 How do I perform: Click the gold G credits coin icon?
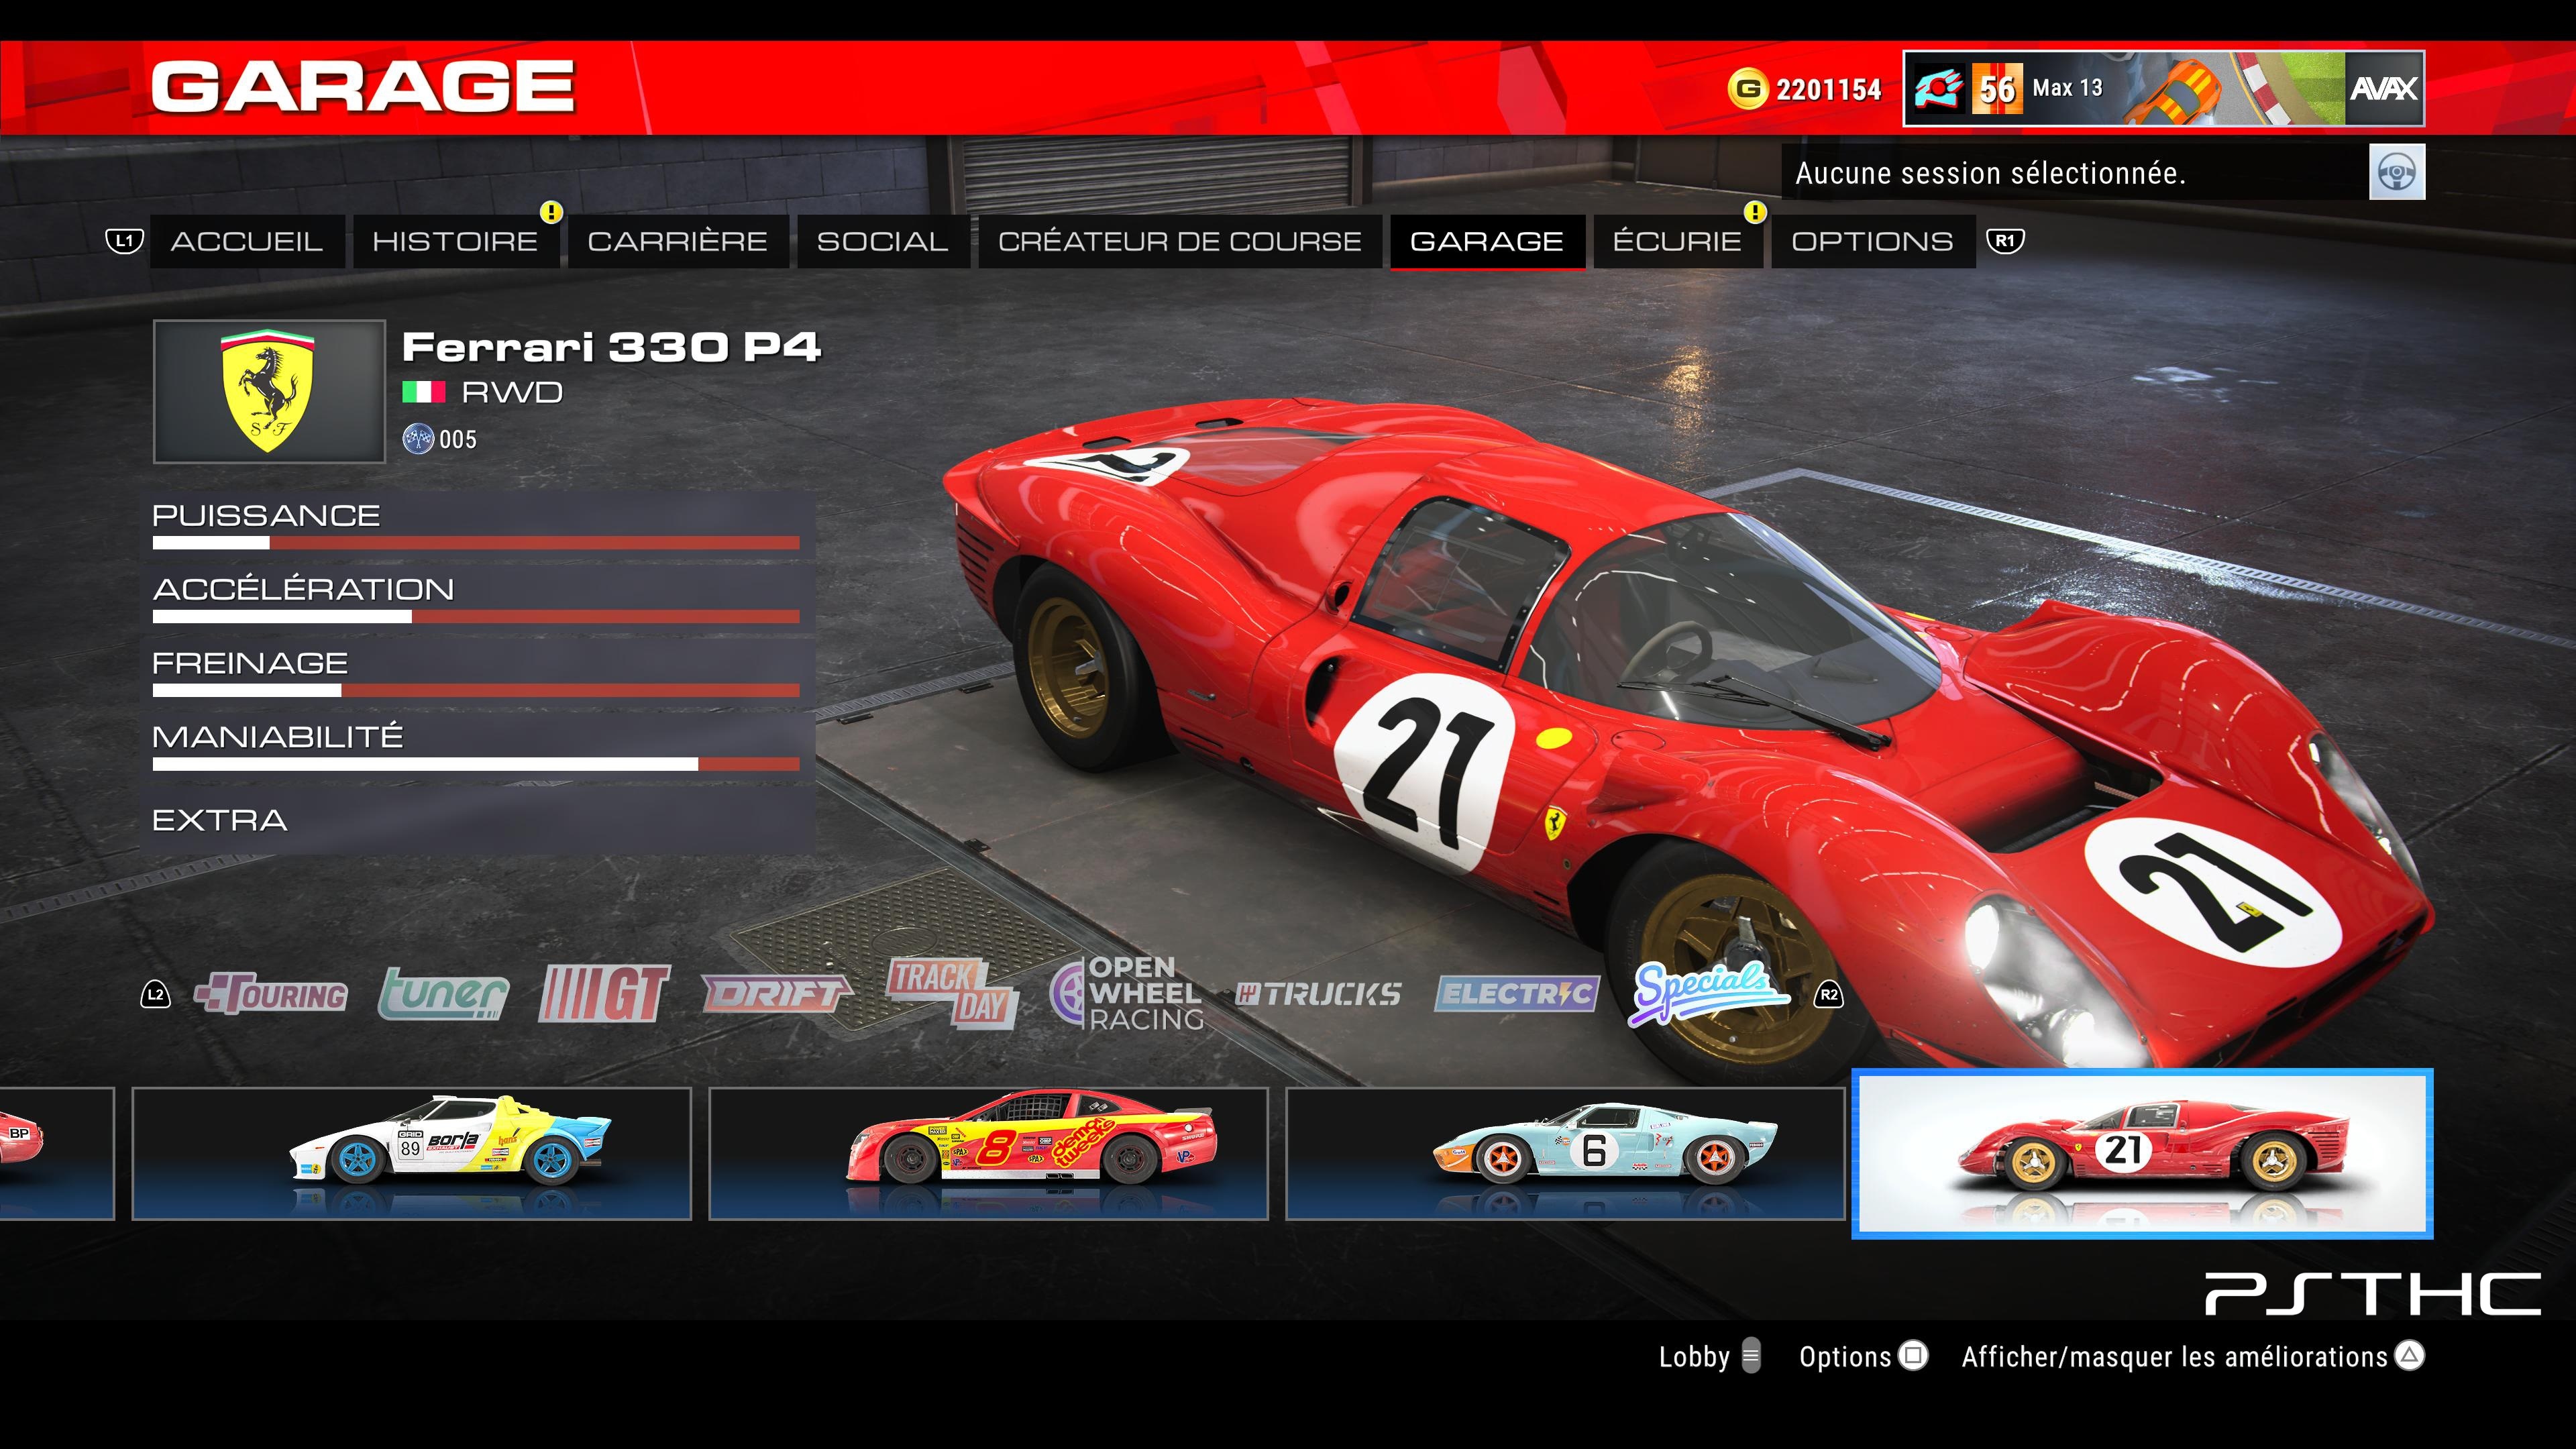(x=1747, y=89)
